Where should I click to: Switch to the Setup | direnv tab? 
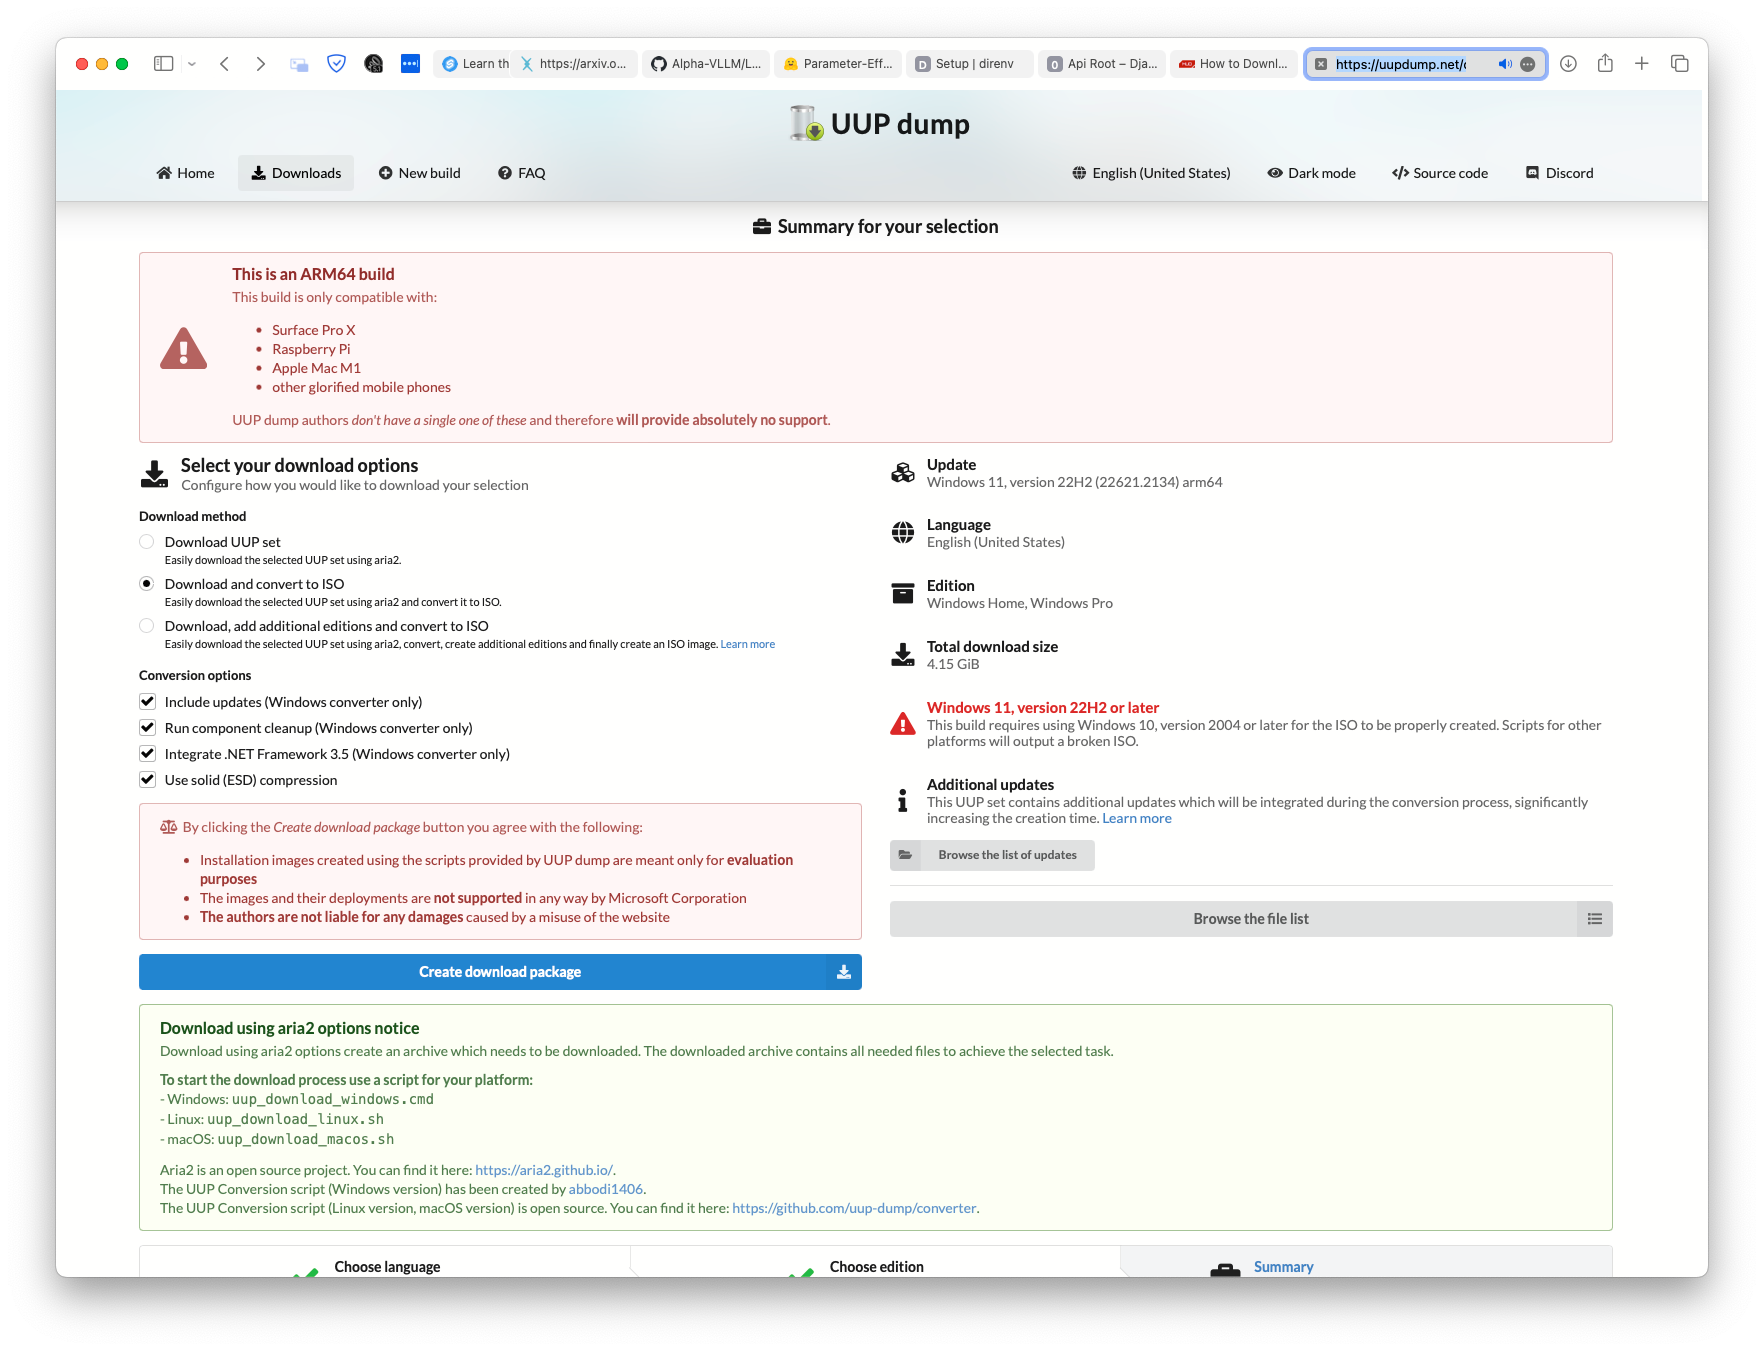coord(970,64)
